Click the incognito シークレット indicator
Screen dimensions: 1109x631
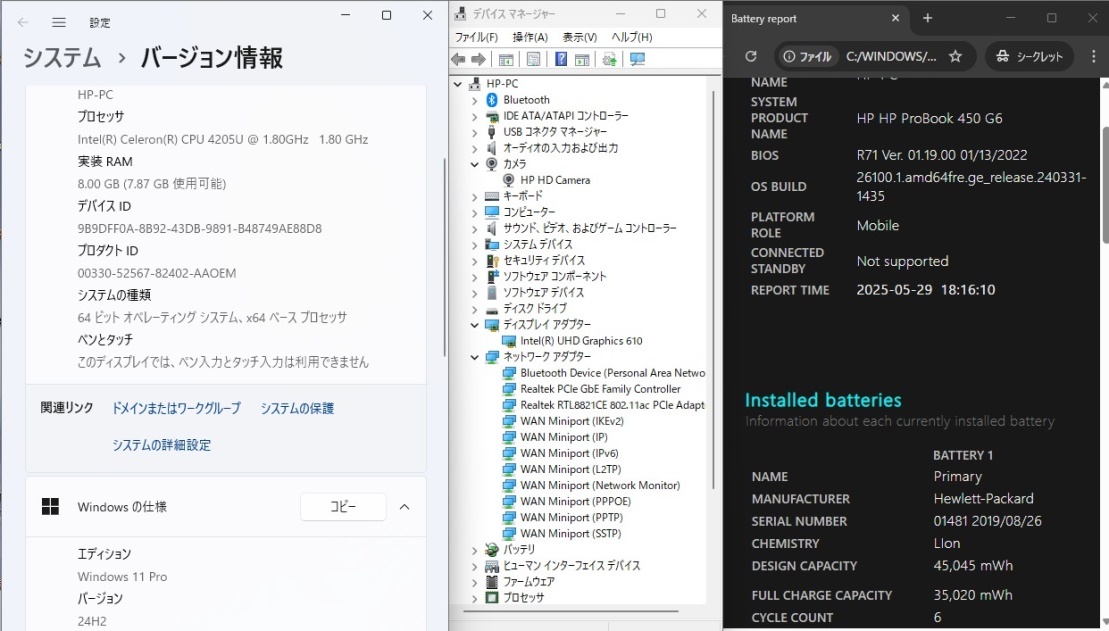1029,56
